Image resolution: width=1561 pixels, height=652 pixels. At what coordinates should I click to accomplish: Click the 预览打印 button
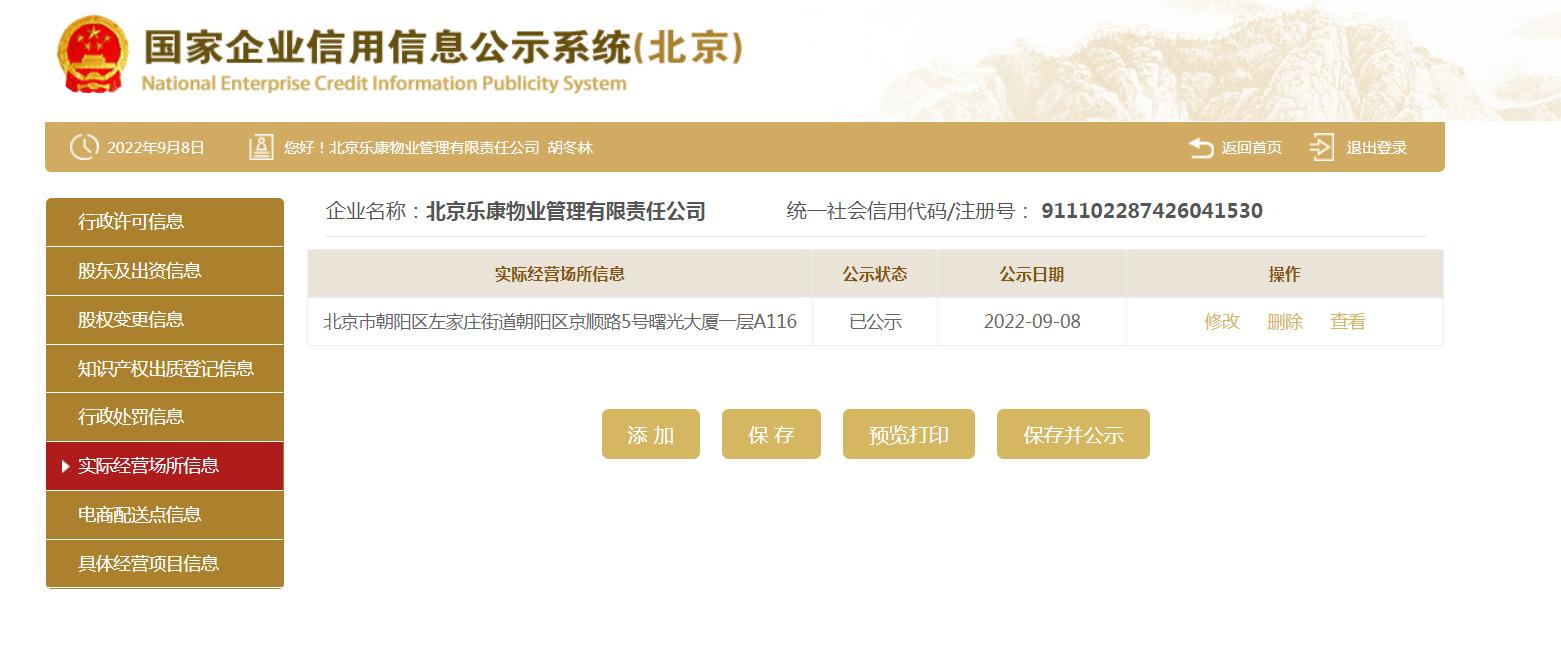(909, 434)
